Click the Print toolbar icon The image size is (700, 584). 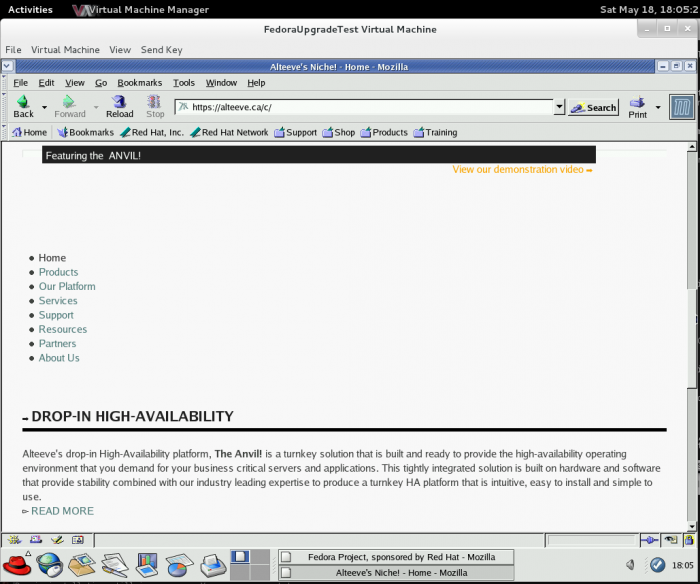point(638,105)
